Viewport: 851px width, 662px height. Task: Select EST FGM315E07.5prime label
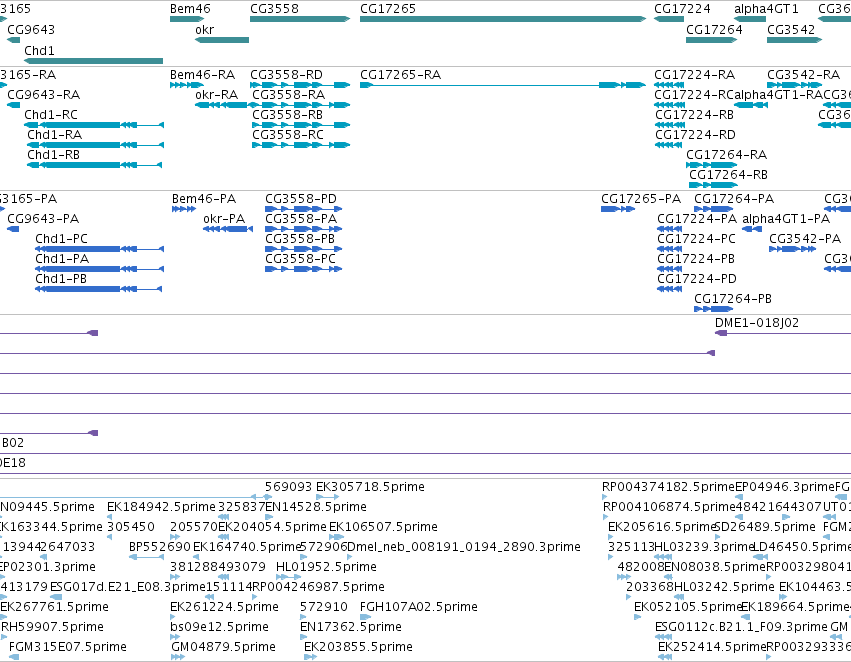click(68, 647)
